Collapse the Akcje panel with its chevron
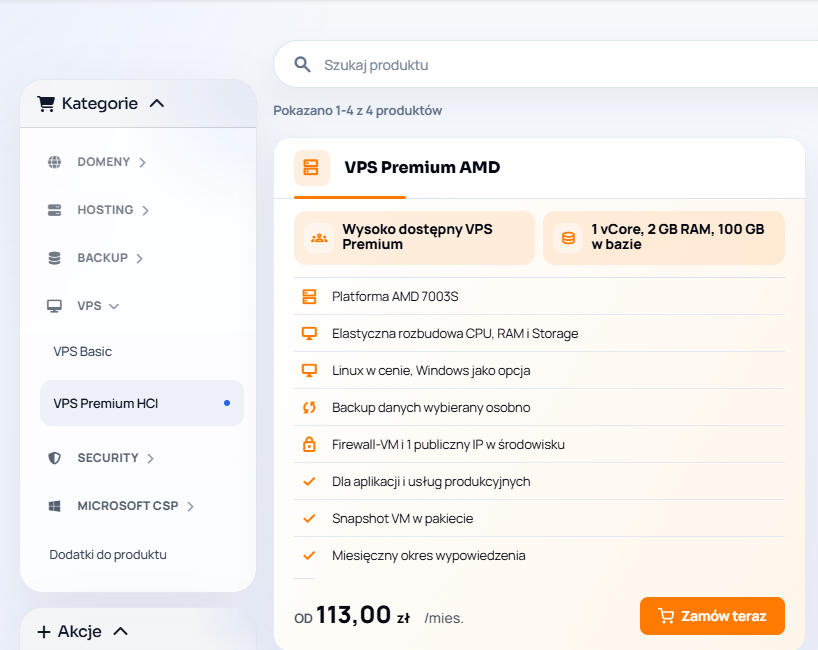Viewport: 818px width, 650px height. [x=121, y=632]
